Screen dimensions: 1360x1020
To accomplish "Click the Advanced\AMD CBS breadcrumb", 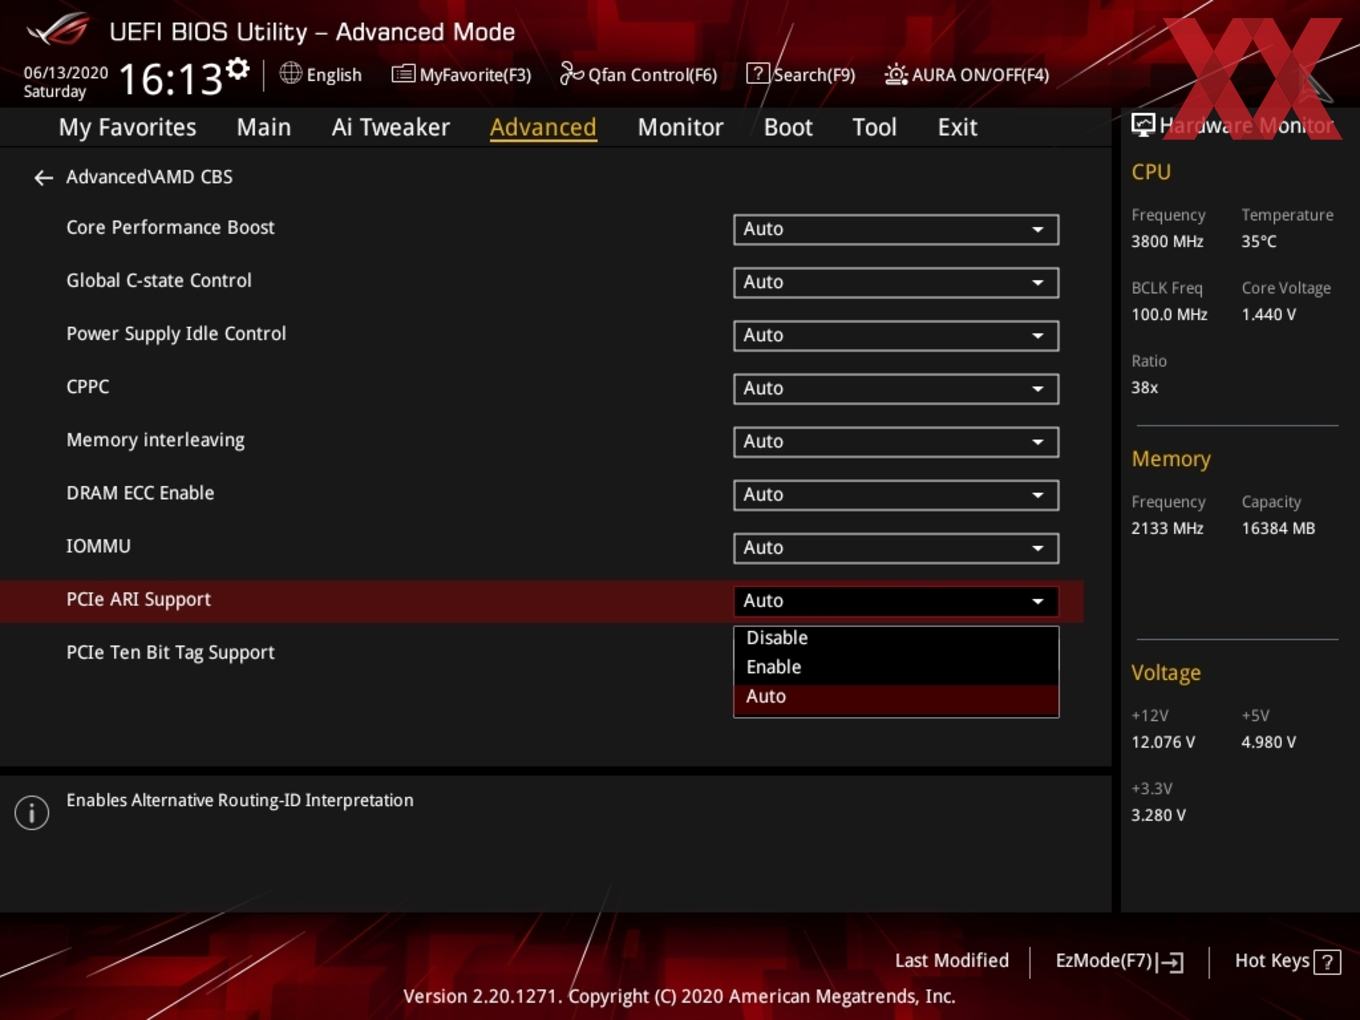I will (x=149, y=177).
